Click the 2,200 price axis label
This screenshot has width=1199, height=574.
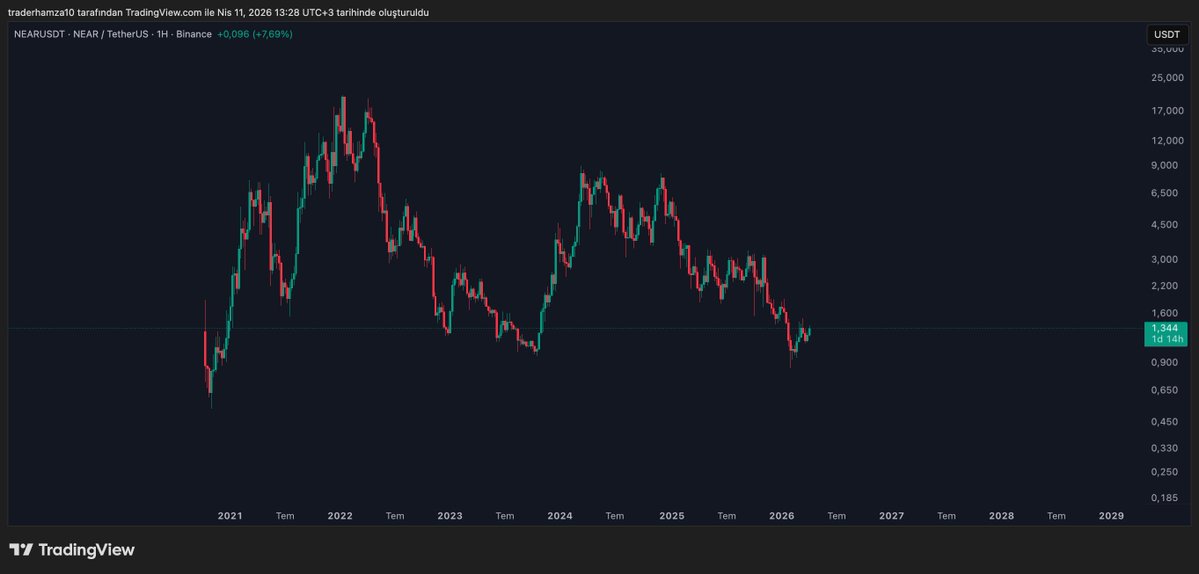pos(1167,286)
